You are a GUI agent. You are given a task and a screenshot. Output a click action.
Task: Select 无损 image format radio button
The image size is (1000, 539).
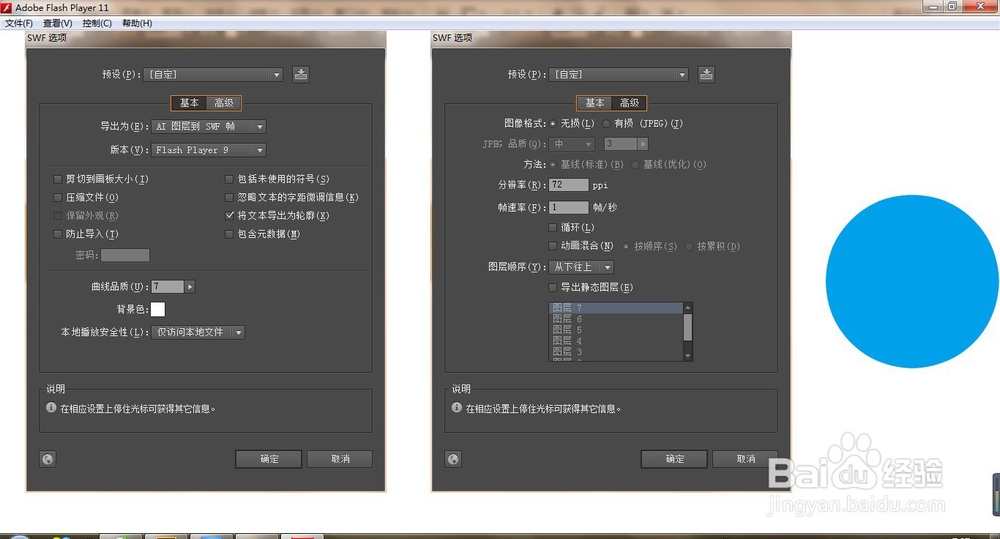(552, 124)
